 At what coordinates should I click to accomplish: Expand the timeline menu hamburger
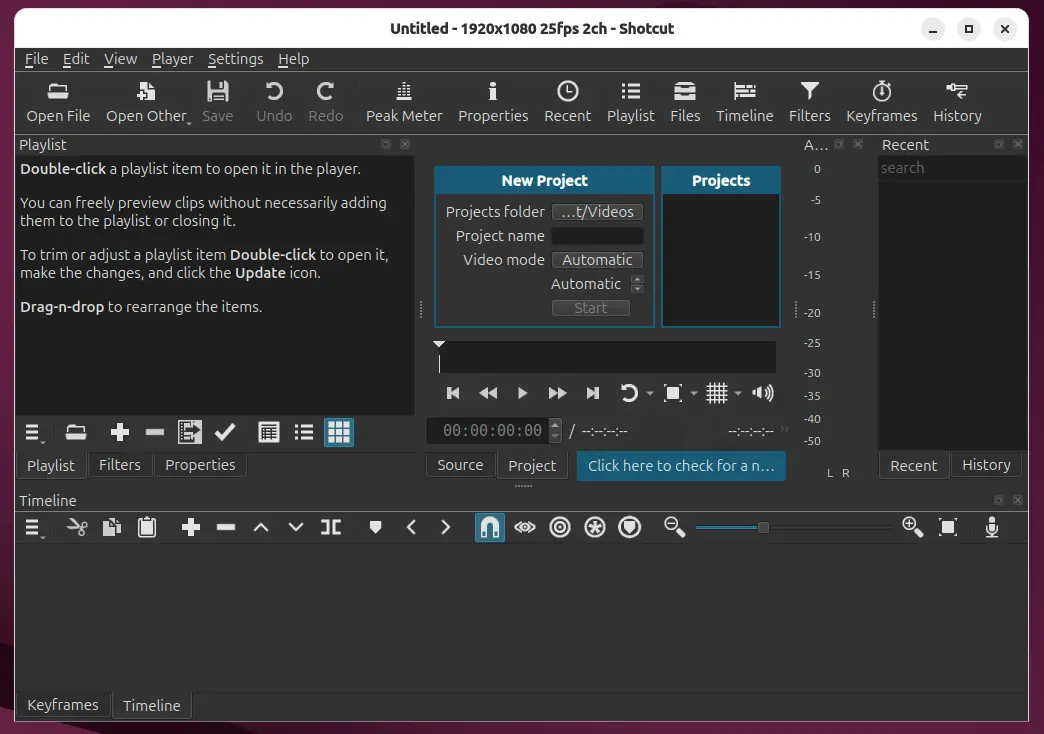[x=33, y=527]
